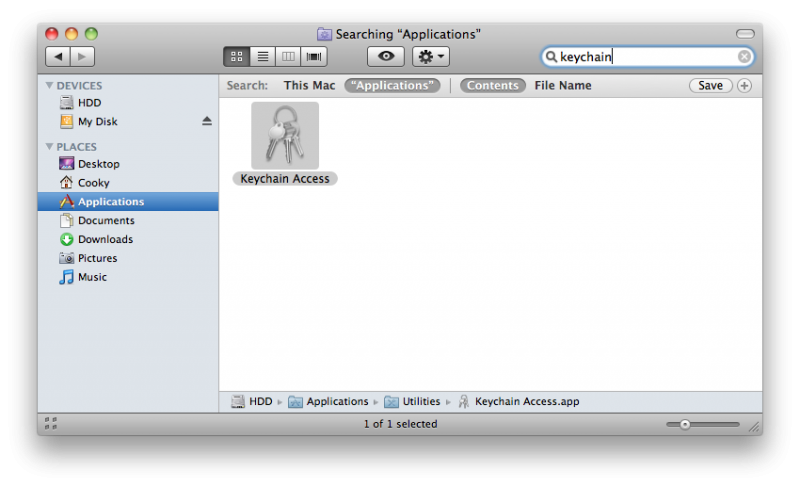Image resolution: width=800 pixels, height=487 pixels.
Task: Click the sidebar grip in status bar
Action: (x=51, y=423)
